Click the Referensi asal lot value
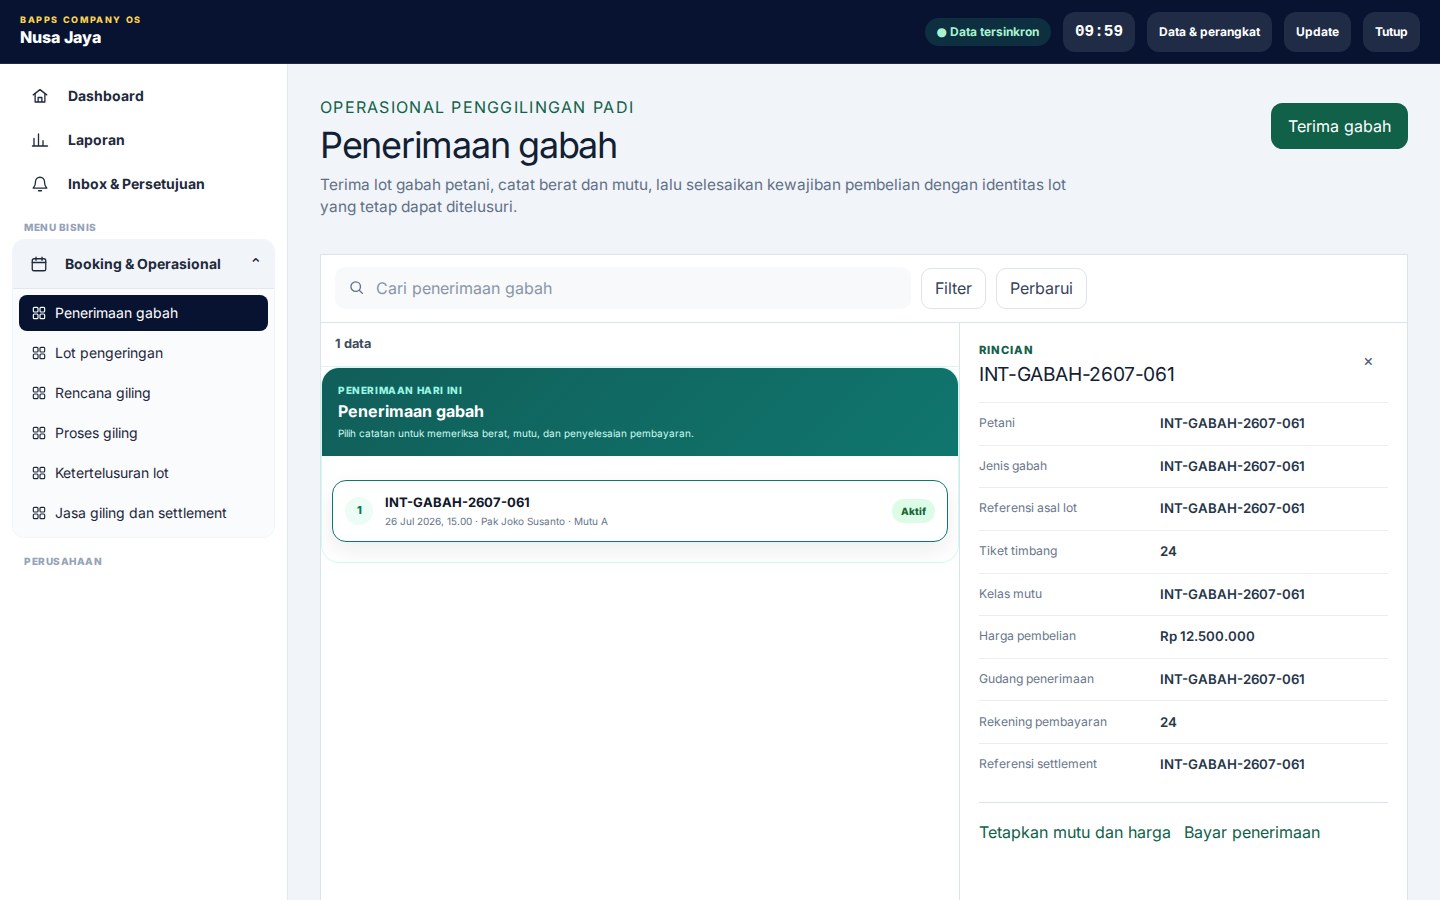Screen dimensions: 1440x900 (1232, 508)
